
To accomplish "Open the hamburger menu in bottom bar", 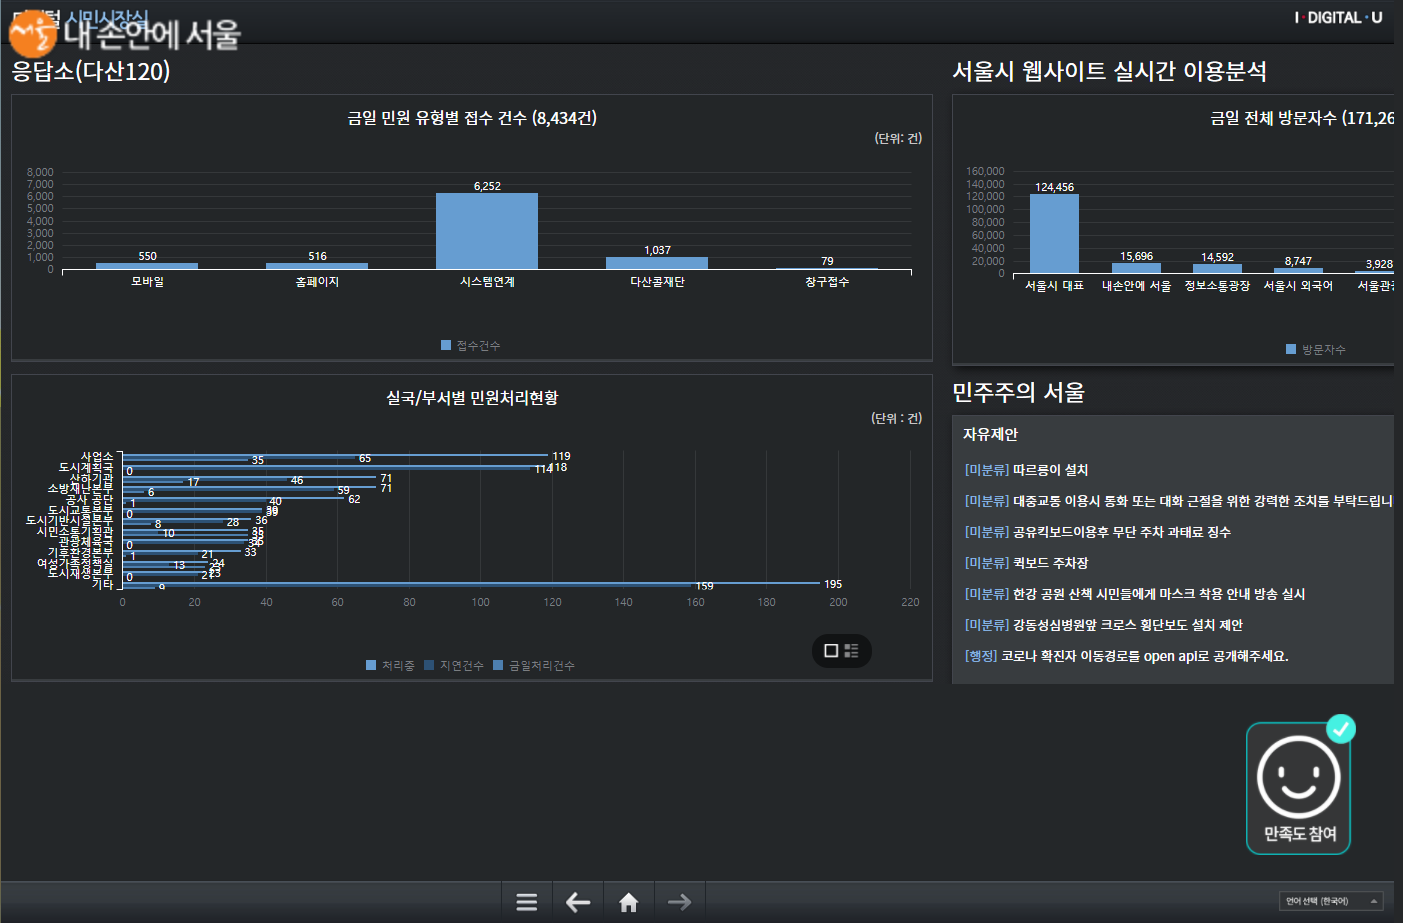I will (527, 902).
